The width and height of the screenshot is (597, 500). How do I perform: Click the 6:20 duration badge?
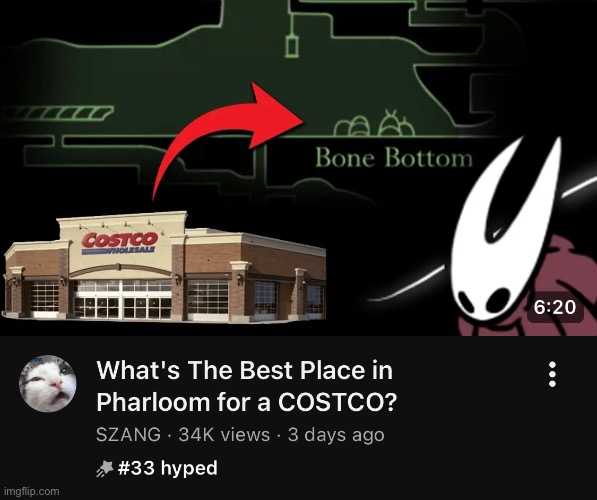coord(555,307)
